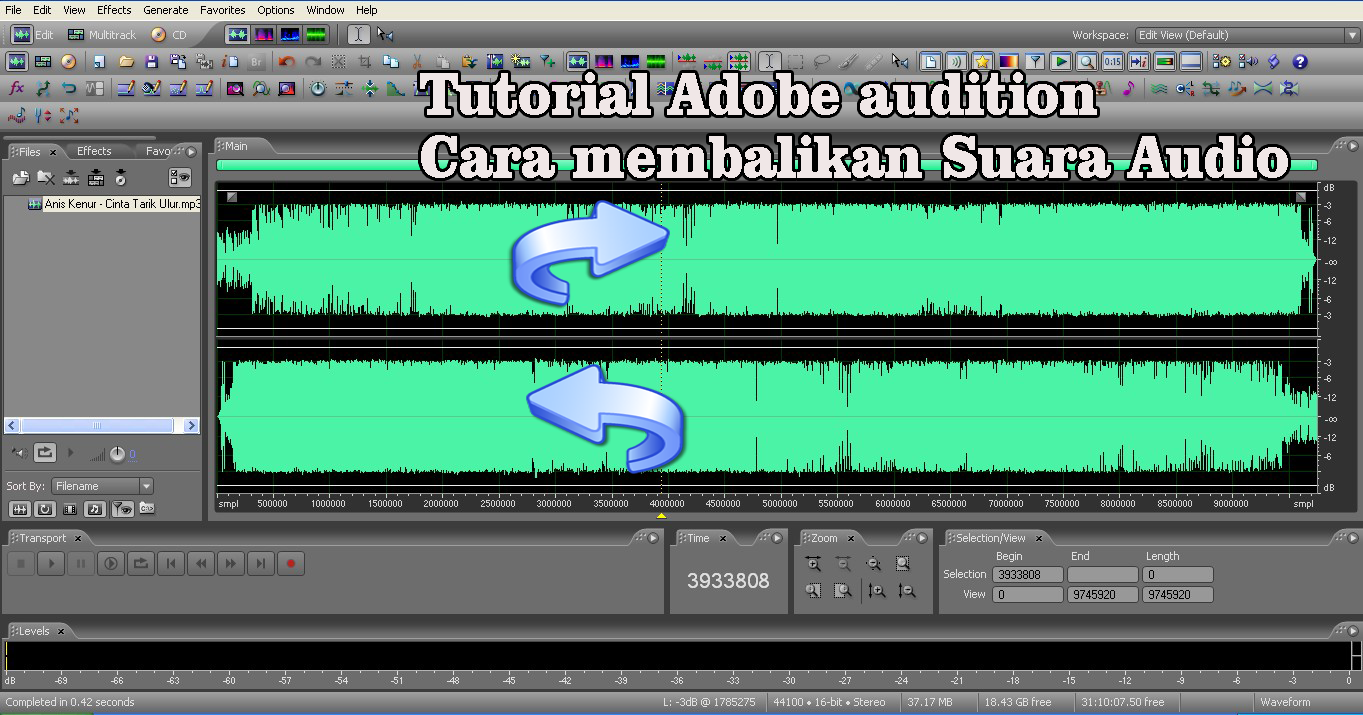Open the Effects menu
This screenshot has width=1363, height=715.
click(114, 10)
